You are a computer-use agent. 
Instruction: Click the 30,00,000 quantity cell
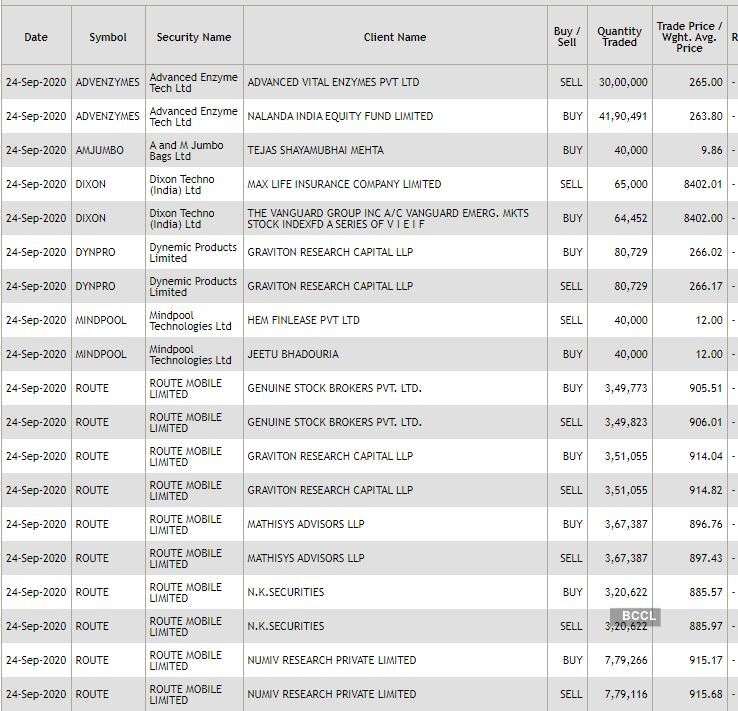623,82
